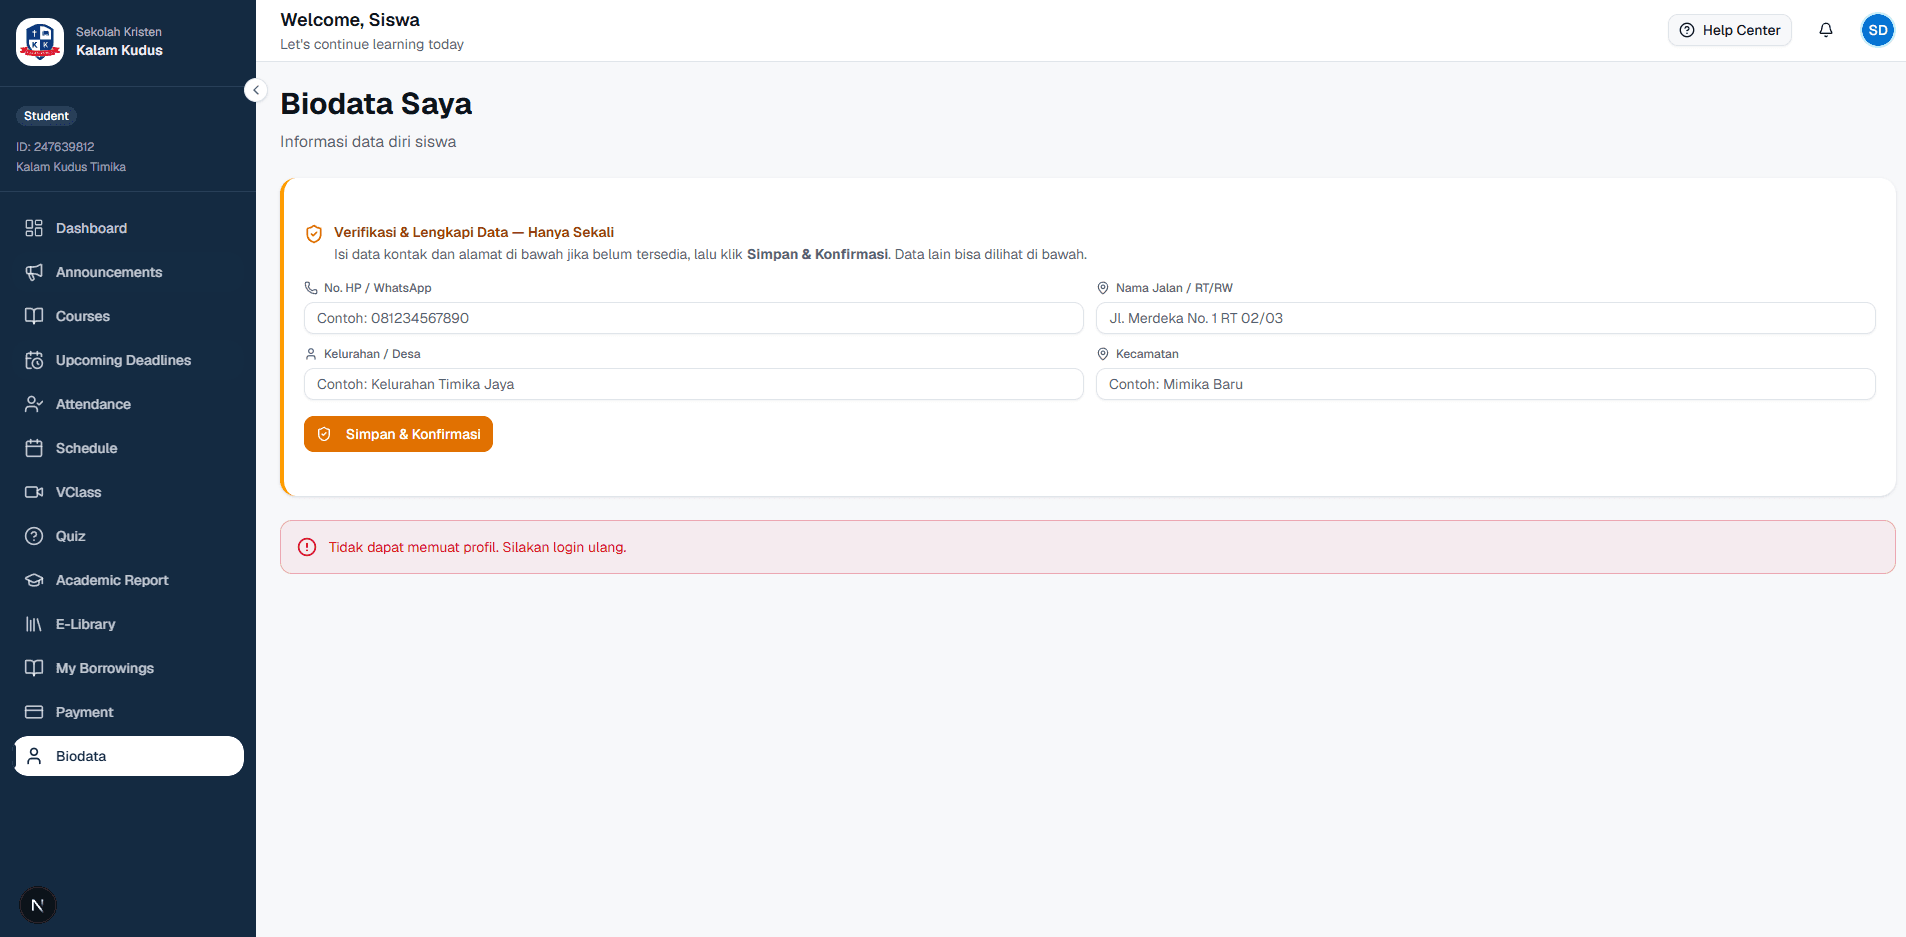Navigate to Attendance
This screenshot has height=937, width=1906.
(x=93, y=404)
